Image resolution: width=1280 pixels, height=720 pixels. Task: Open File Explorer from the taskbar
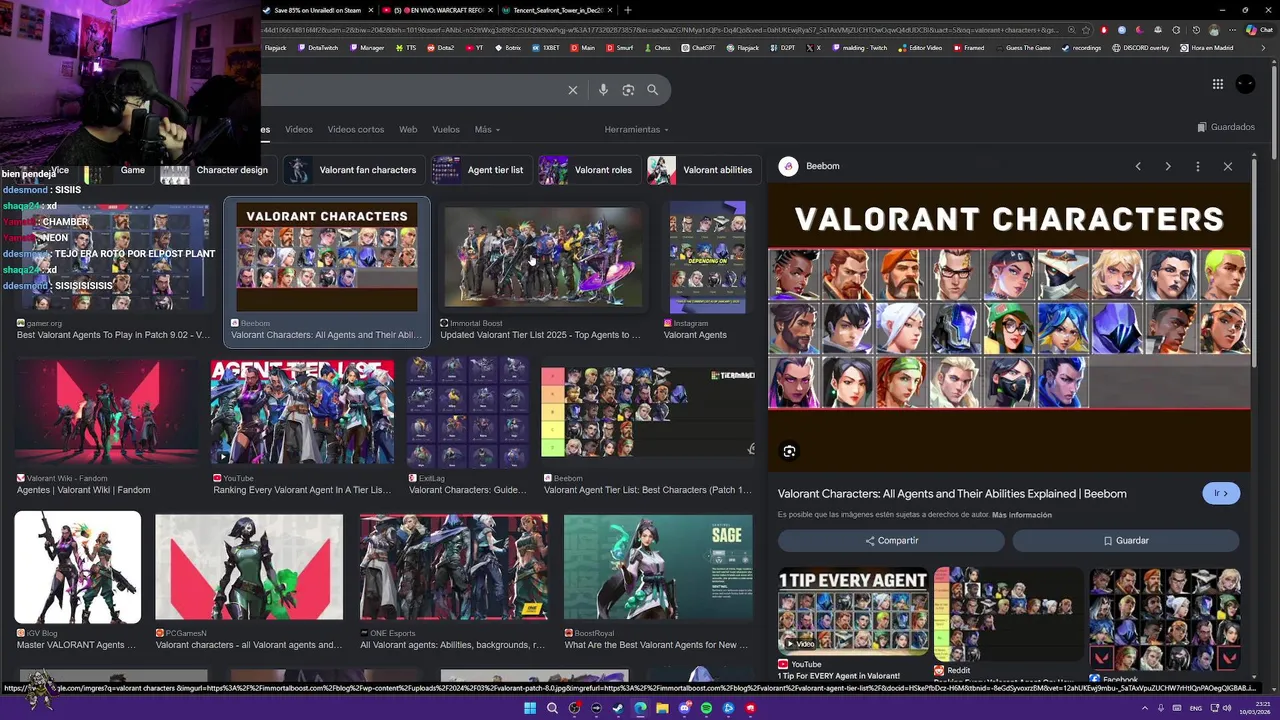click(662, 708)
